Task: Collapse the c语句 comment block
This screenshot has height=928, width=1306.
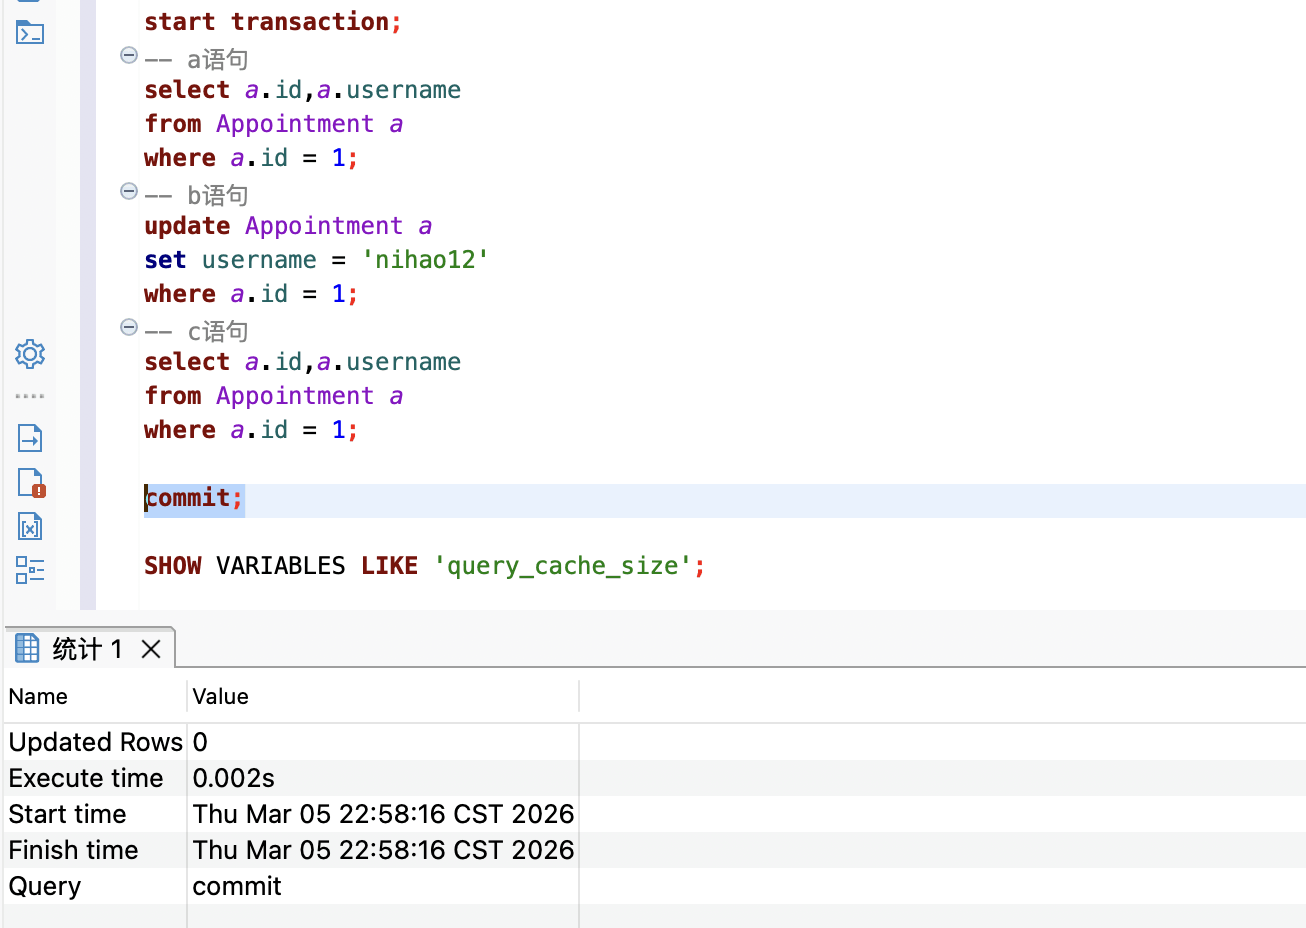Action: [x=129, y=327]
